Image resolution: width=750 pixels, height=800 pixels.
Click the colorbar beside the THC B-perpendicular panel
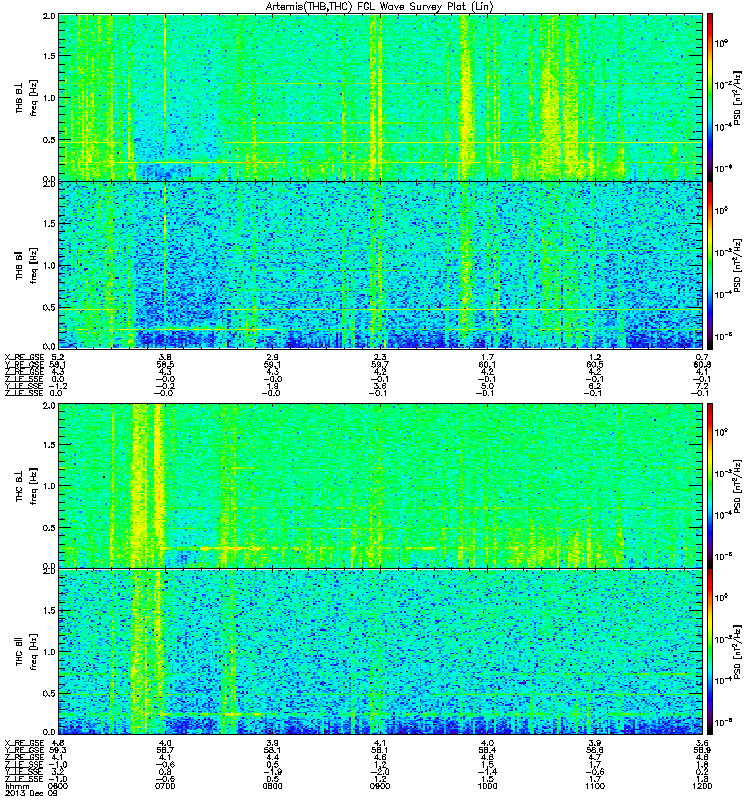710,486
